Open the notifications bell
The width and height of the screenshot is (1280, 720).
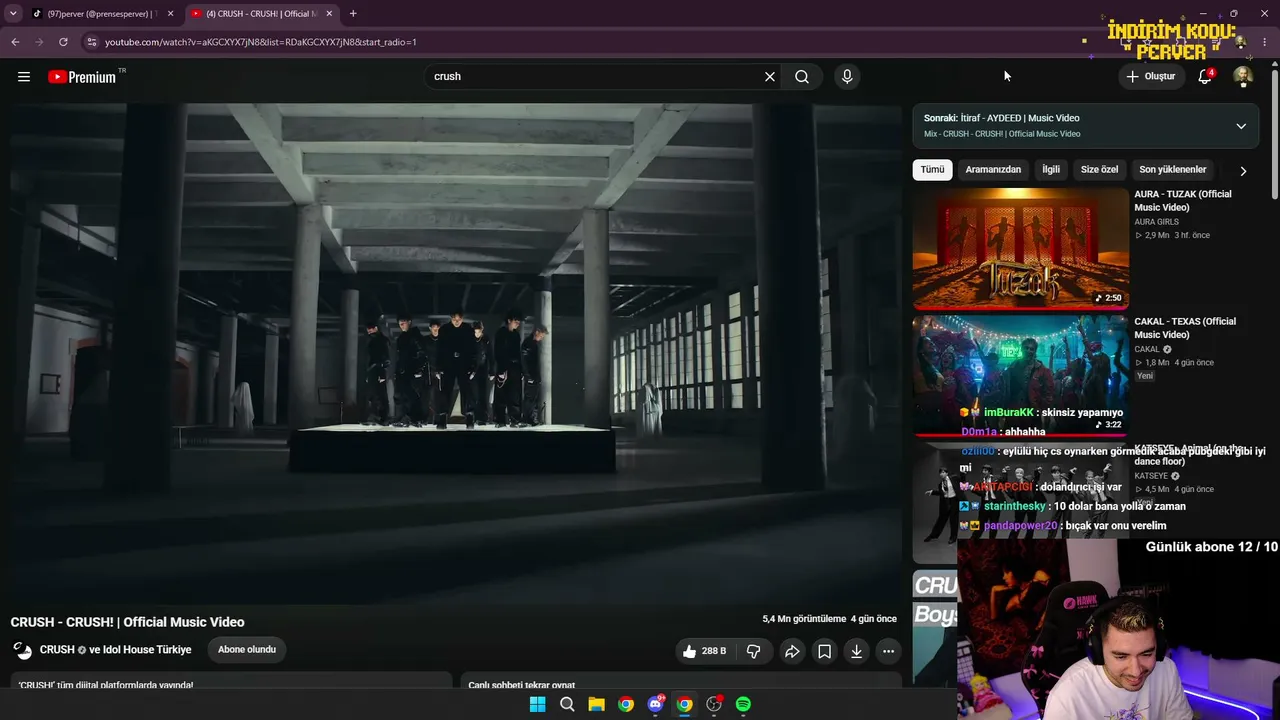pyautogui.click(x=1206, y=76)
